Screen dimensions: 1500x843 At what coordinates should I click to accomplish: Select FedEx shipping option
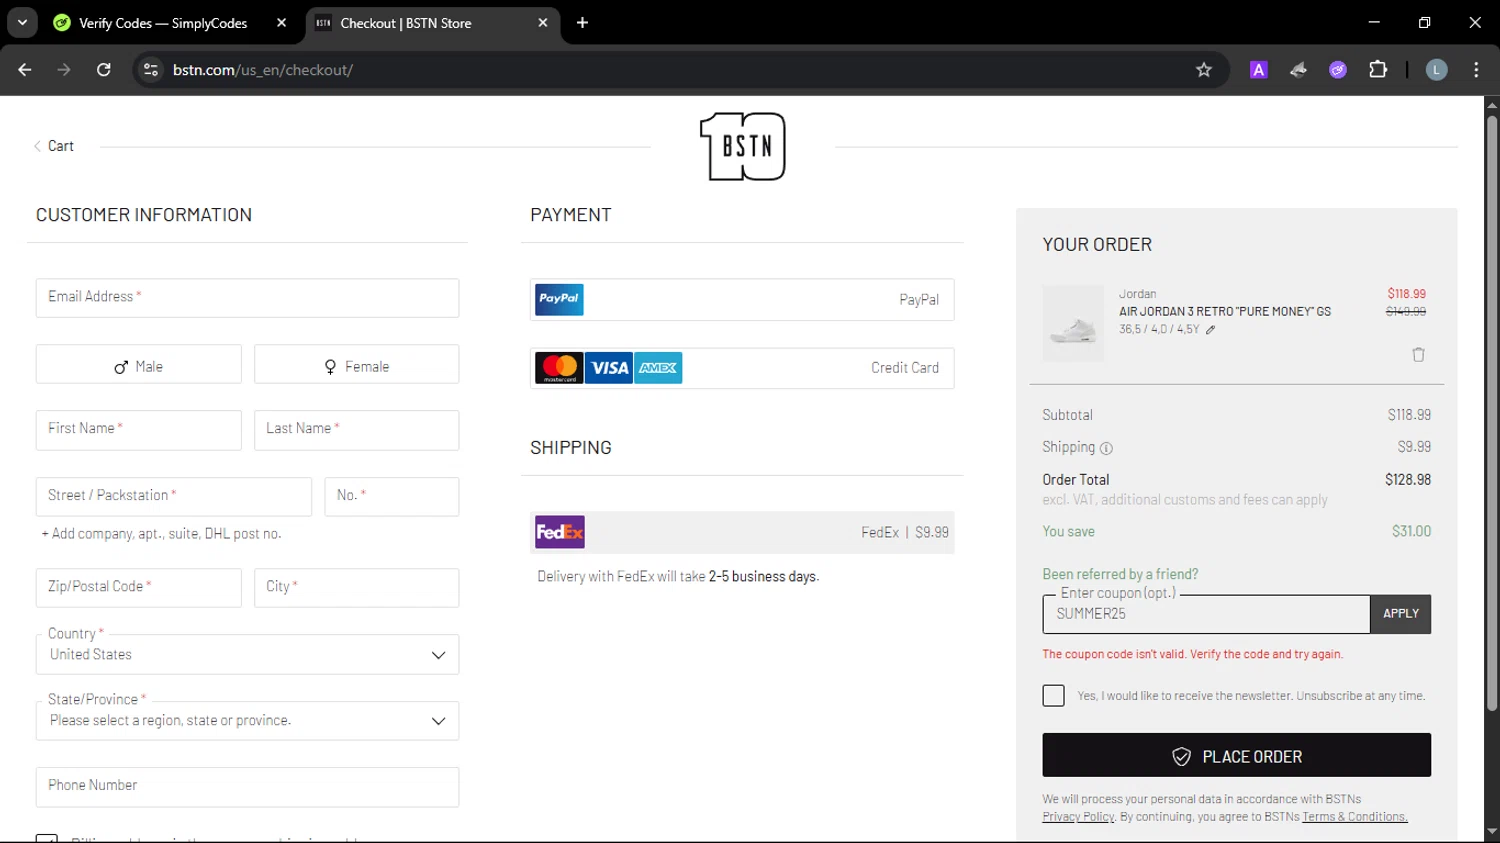[x=742, y=532]
